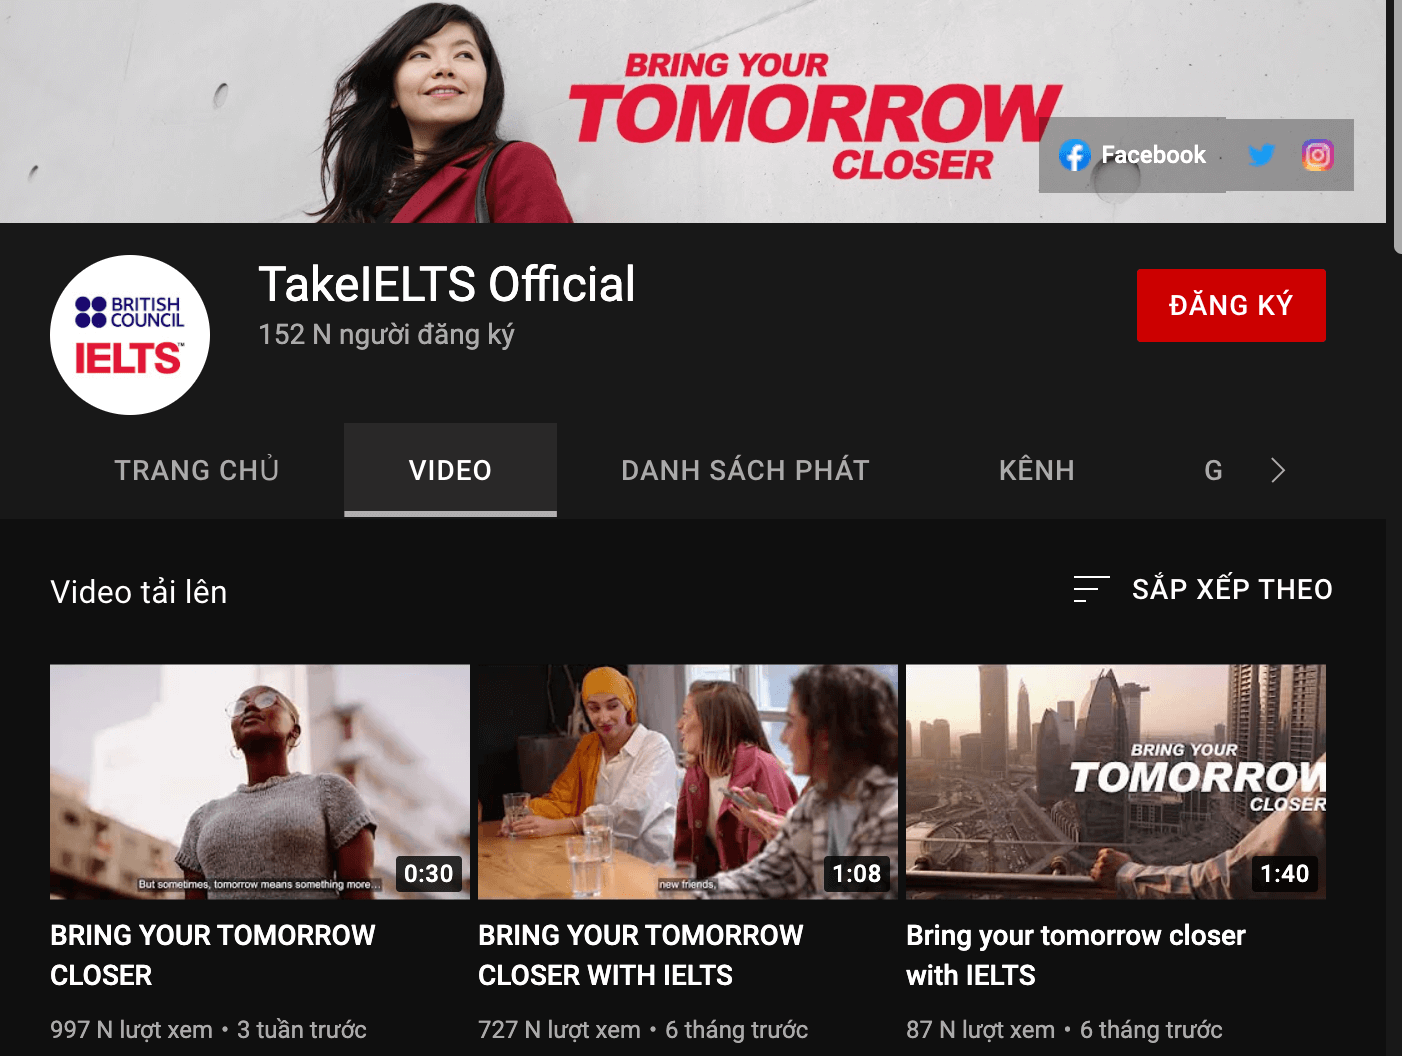1402x1056 pixels.
Task: Click the sort lines icon beside Sắp xếp theo
Action: point(1090,589)
